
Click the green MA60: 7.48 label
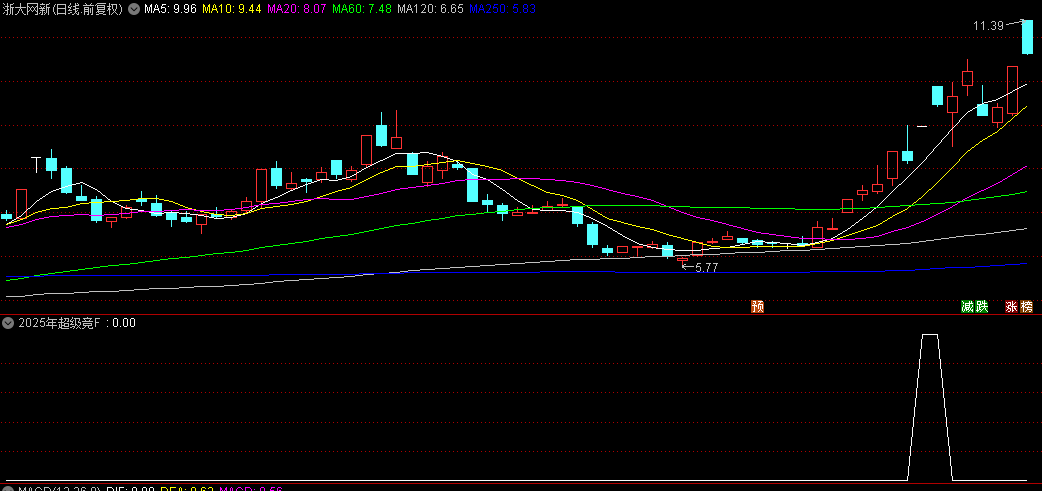coord(361,9)
